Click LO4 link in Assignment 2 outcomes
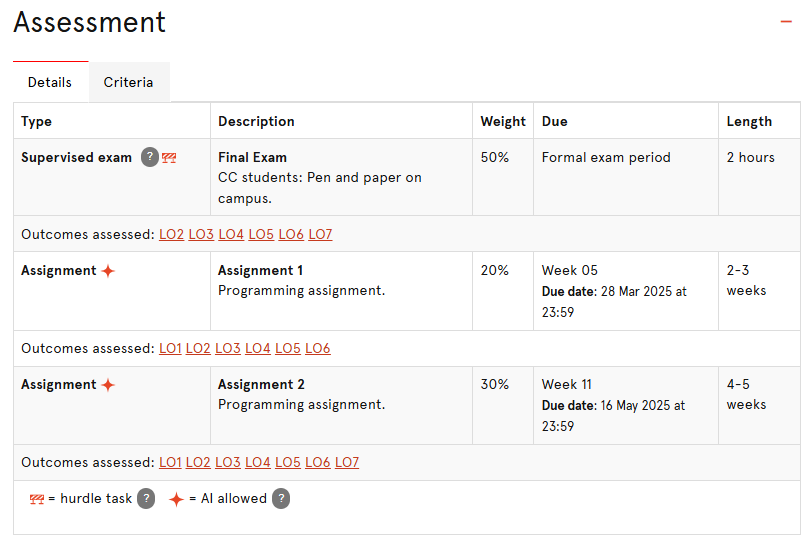 (258, 462)
